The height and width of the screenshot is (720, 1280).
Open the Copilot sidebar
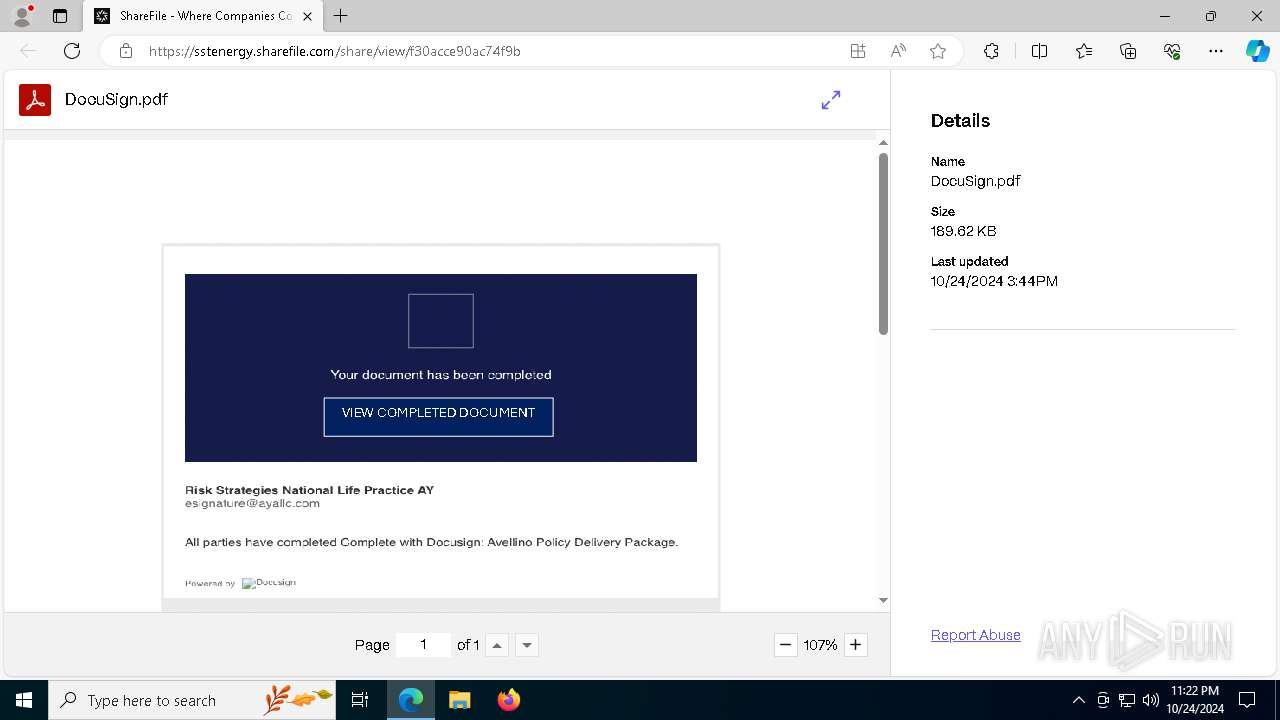click(x=1257, y=51)
